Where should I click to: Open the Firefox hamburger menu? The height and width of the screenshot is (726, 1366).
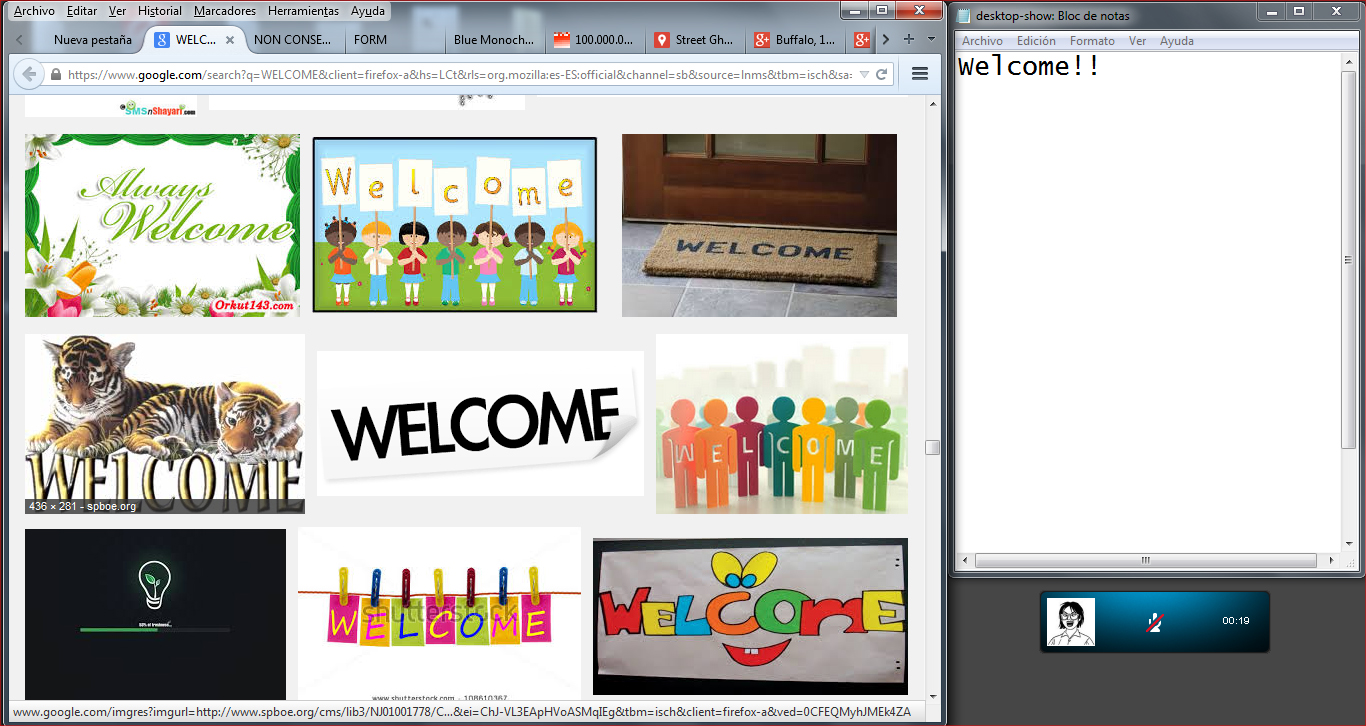(x=920, y=74)
